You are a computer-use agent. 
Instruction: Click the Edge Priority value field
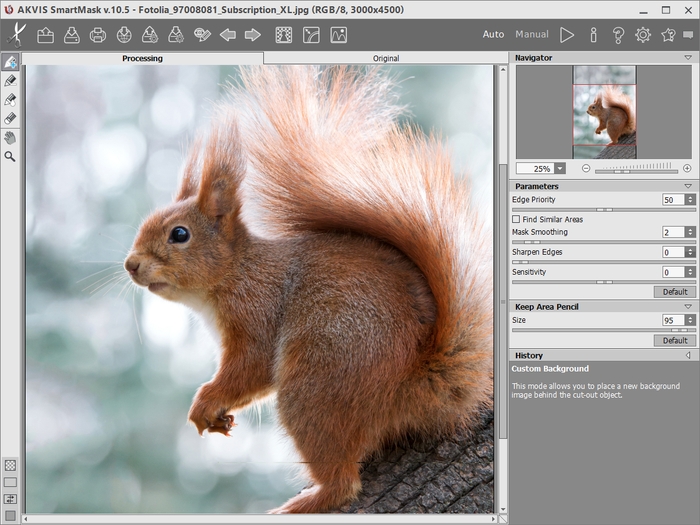674,200
